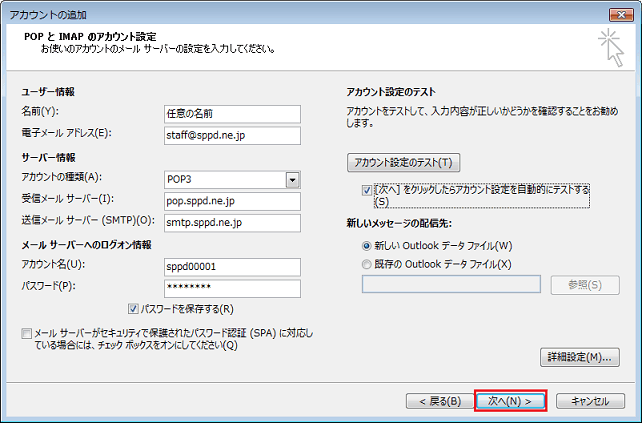Click the アカウント名 field sppd00001

(x=232, y=267)
